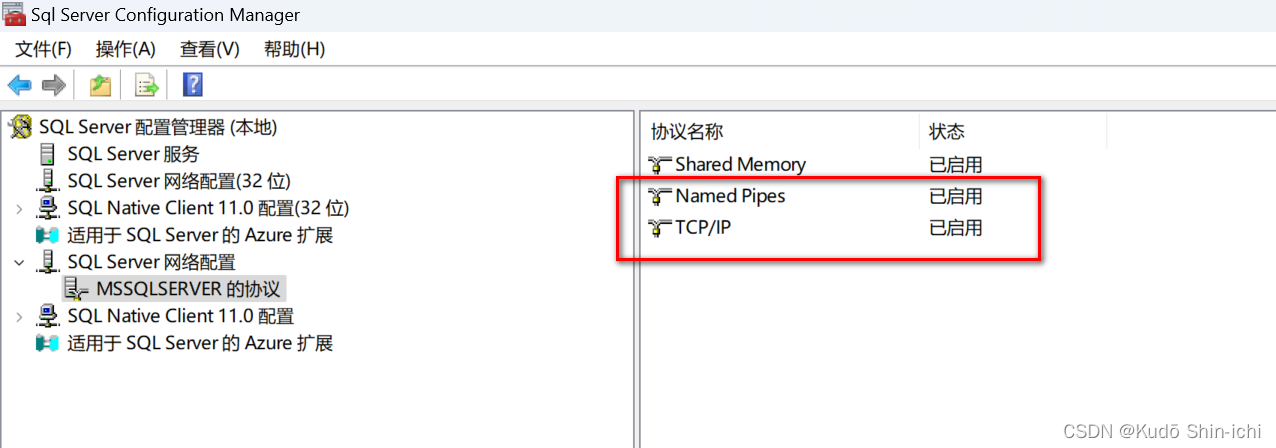Click the Up one level folder icon
Viewport: 1276px width, 448px height.
click(x=100, y=86)
